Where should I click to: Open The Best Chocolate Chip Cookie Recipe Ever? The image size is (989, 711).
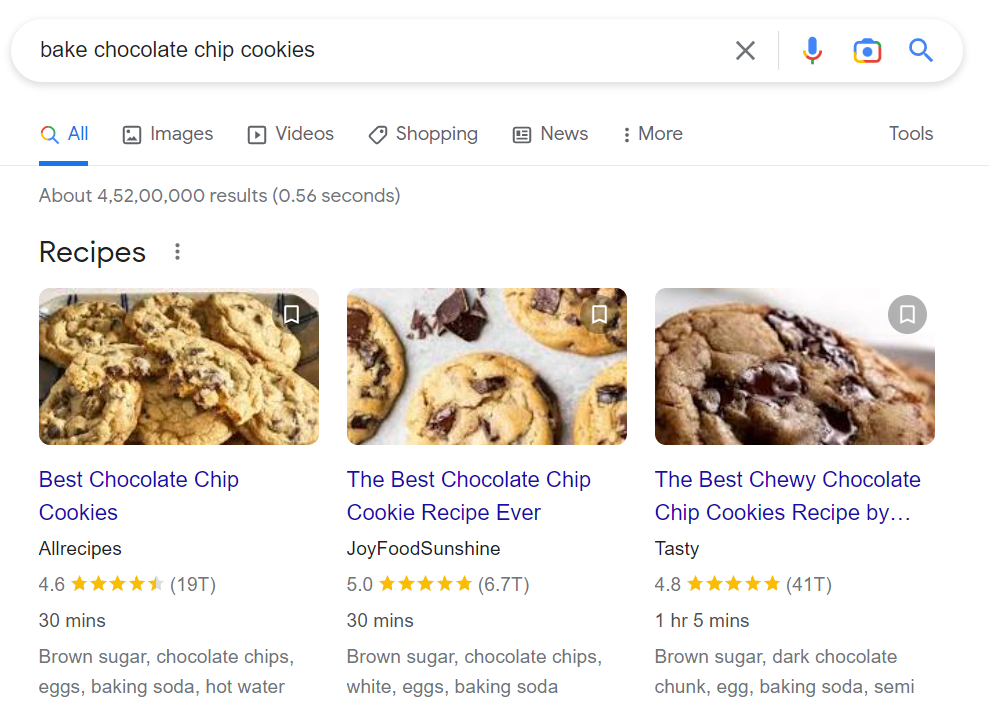point(469,496)
